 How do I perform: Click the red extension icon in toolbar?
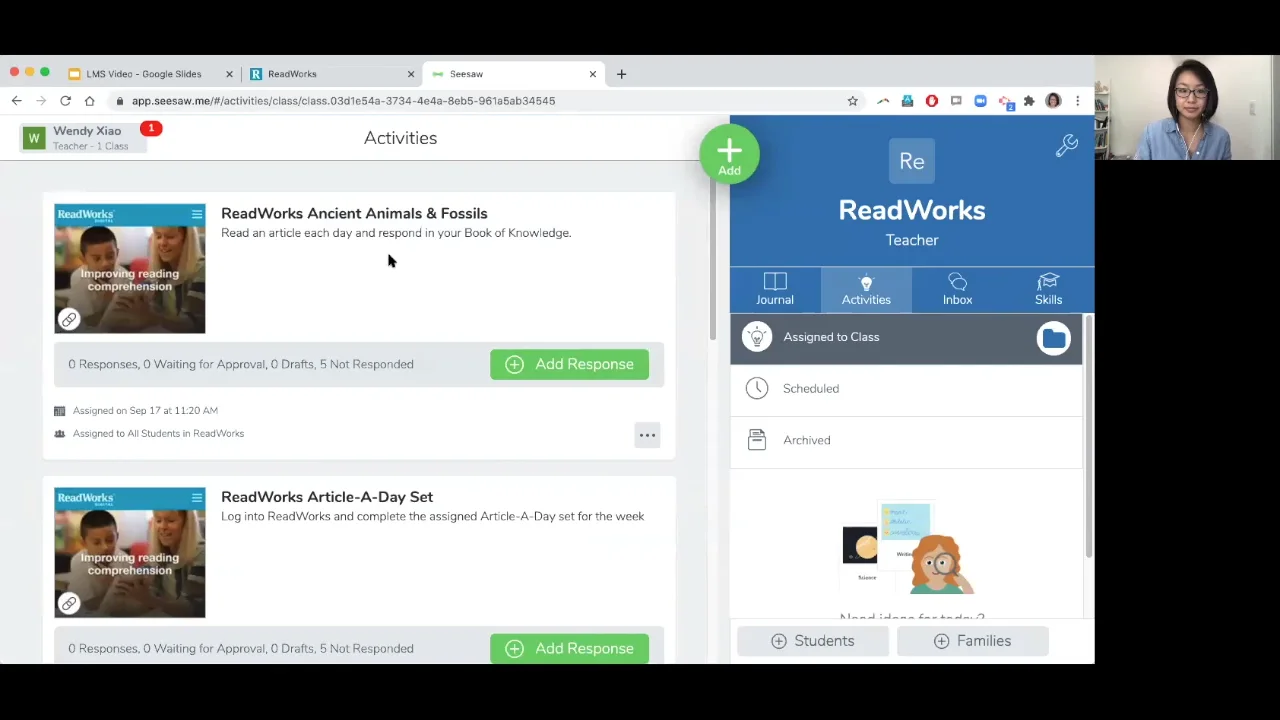(932, 101)
